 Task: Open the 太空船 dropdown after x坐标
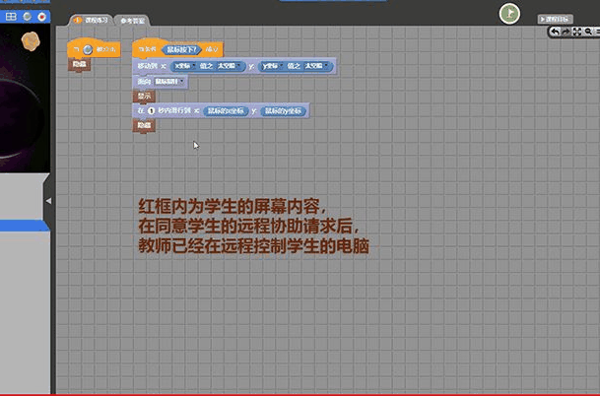click(x=230, y=66)
